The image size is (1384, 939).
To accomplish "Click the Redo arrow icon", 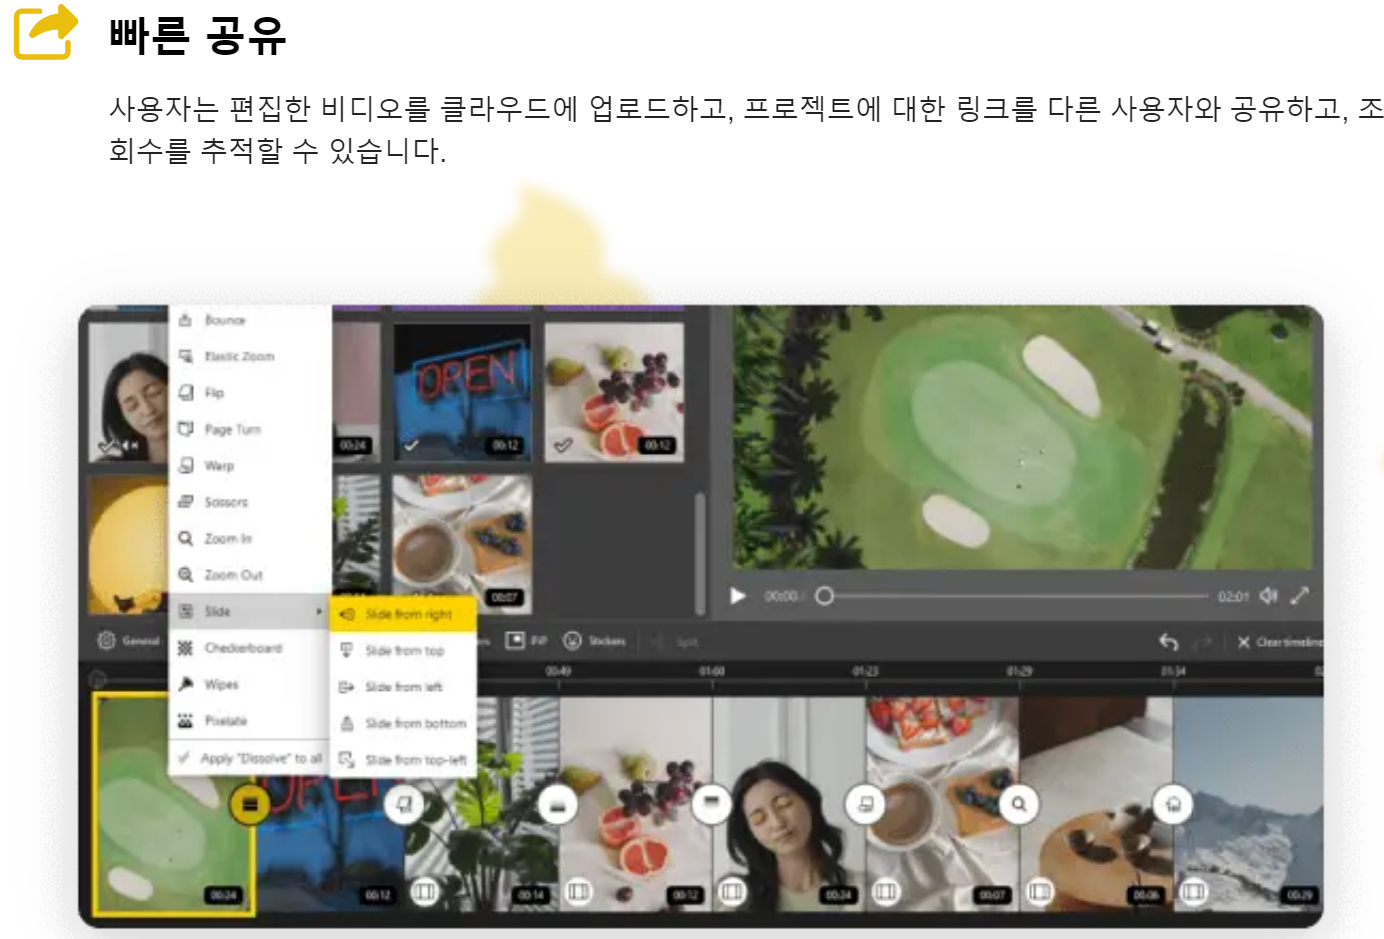I will (1202, 643).
